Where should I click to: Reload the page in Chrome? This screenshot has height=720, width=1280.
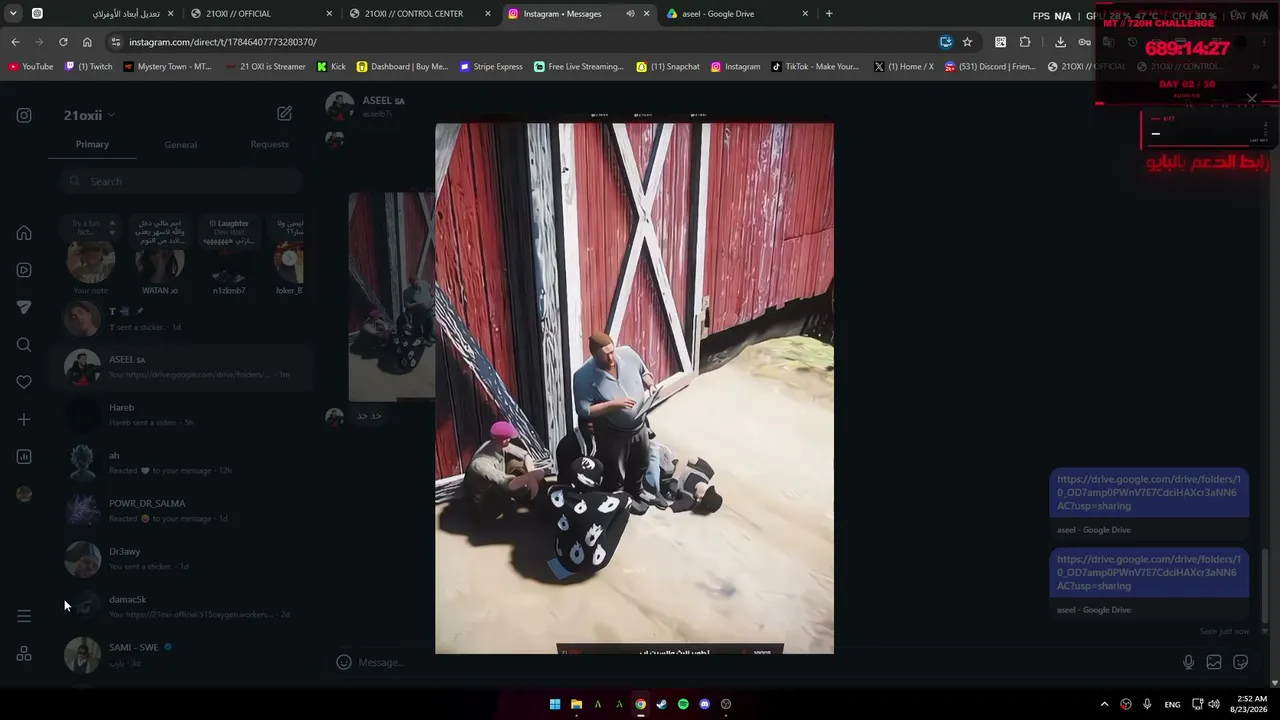[63, 42]
